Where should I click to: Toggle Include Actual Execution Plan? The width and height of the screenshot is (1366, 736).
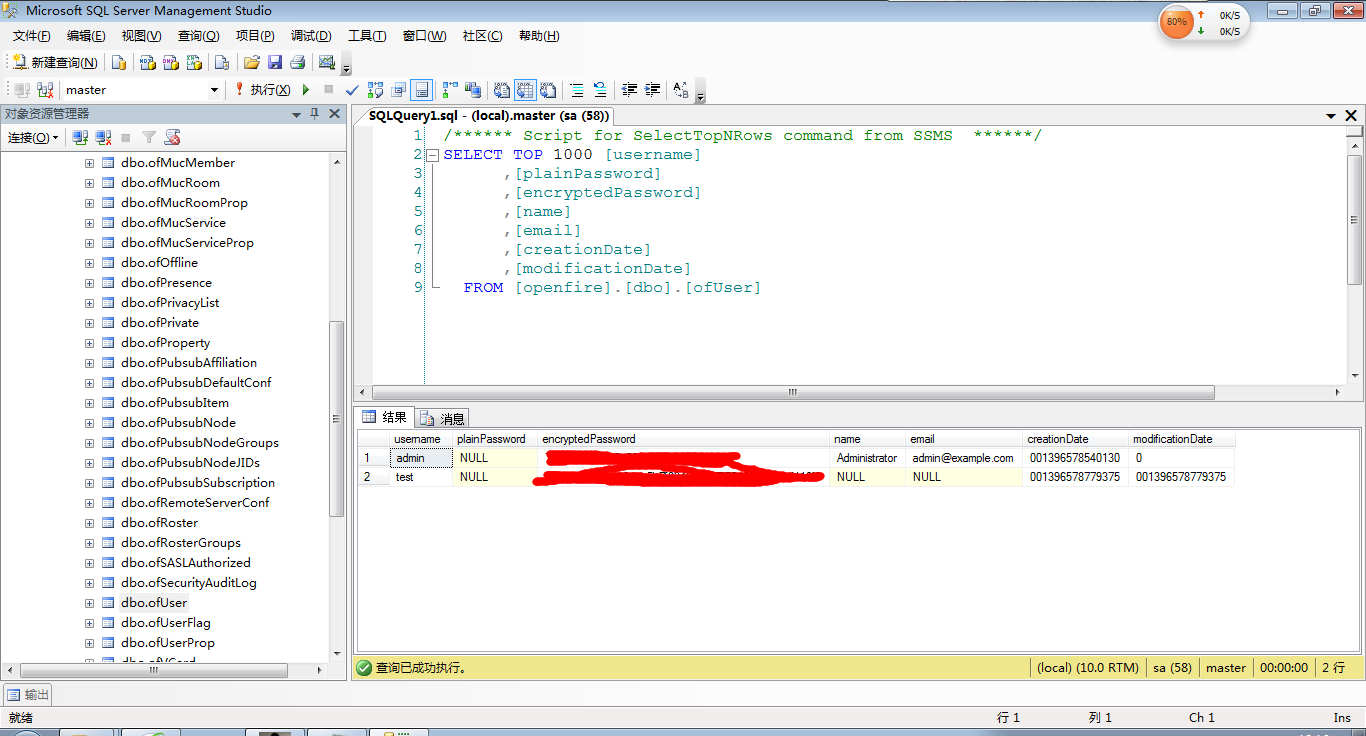[450, 90]
